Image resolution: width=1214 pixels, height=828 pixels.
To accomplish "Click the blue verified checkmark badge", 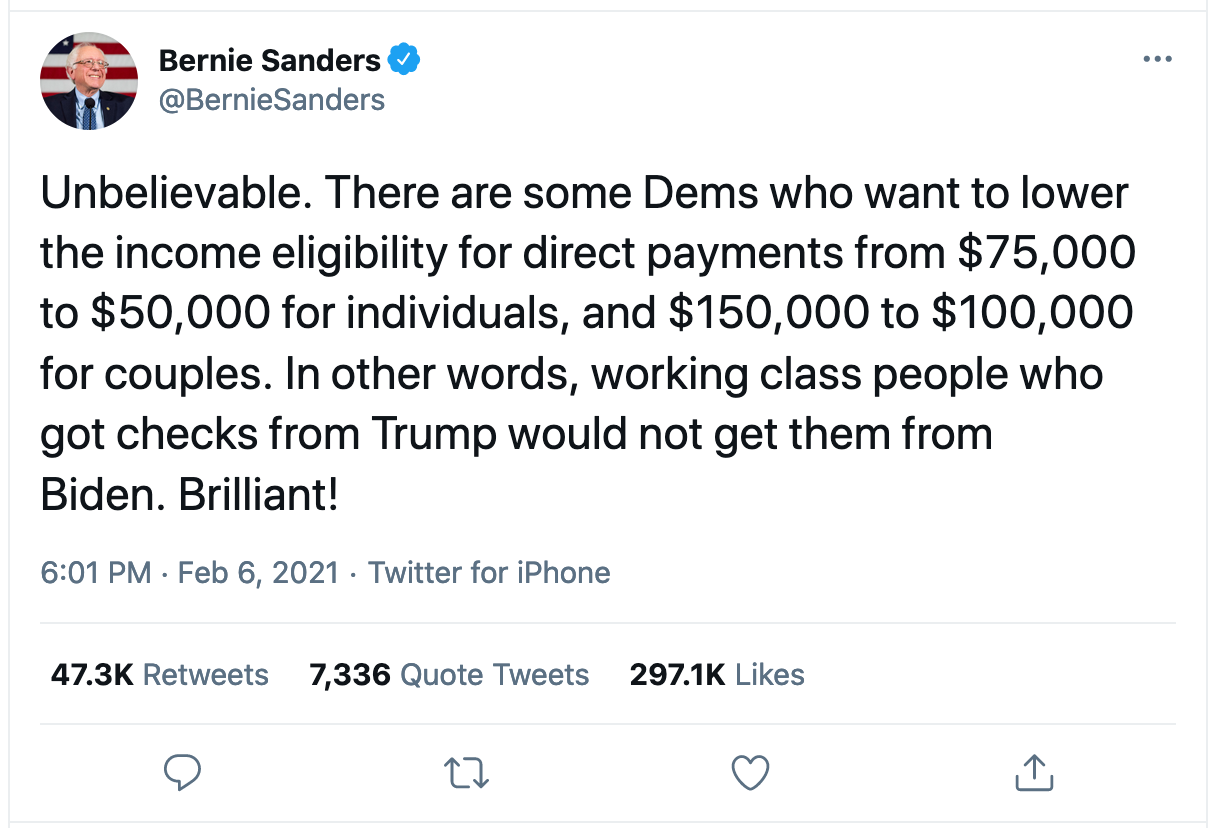I will (x=403, y=60).
